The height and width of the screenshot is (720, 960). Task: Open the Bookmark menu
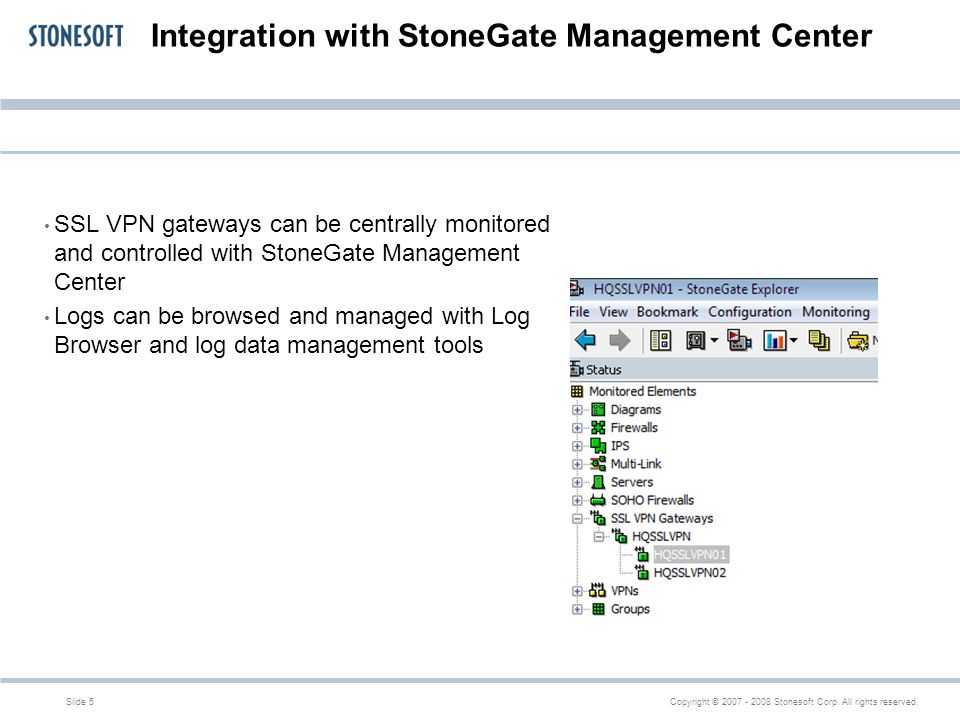pos(667,312)
